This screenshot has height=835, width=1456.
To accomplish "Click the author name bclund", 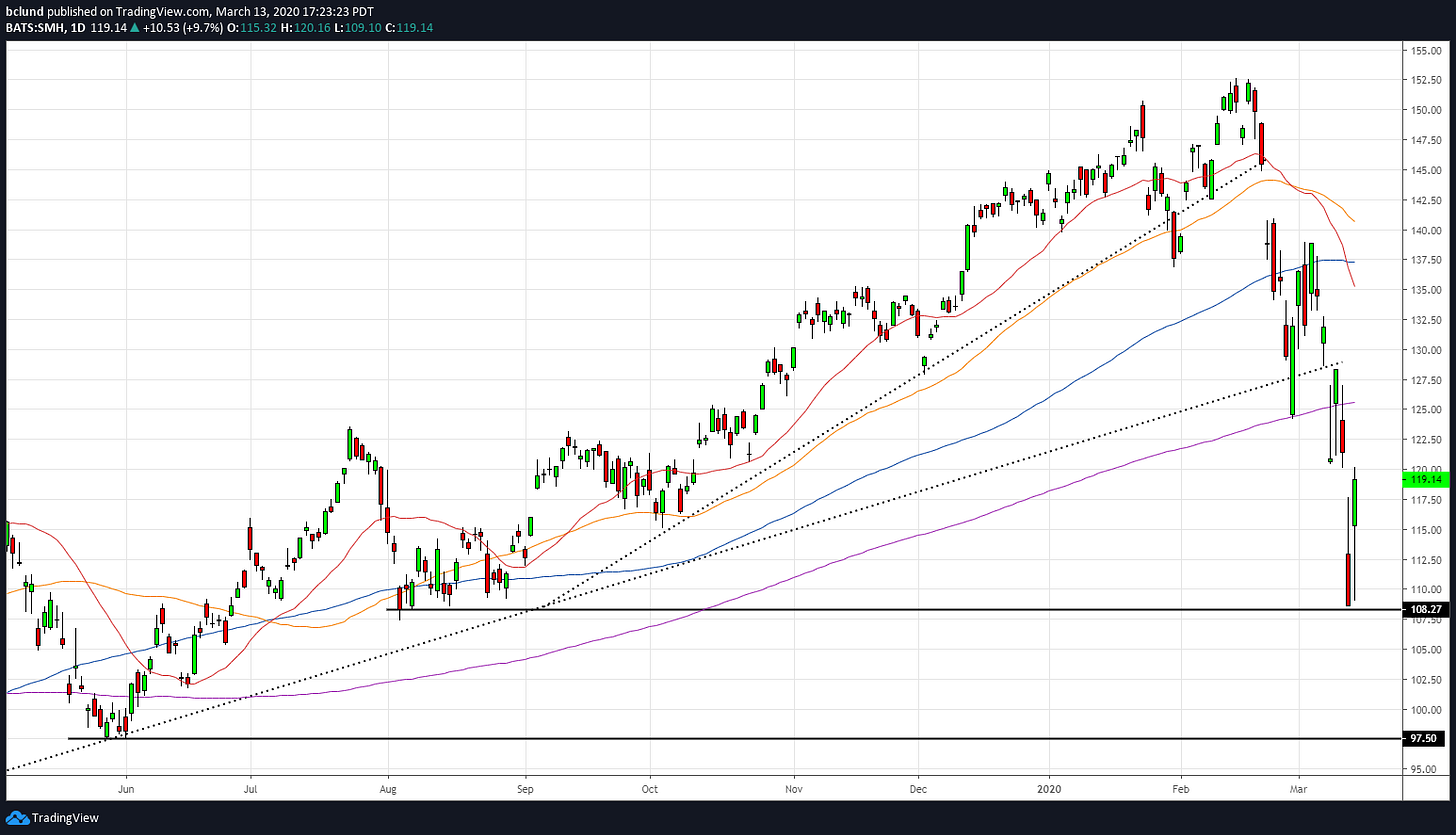I will (x=26, y=13).
